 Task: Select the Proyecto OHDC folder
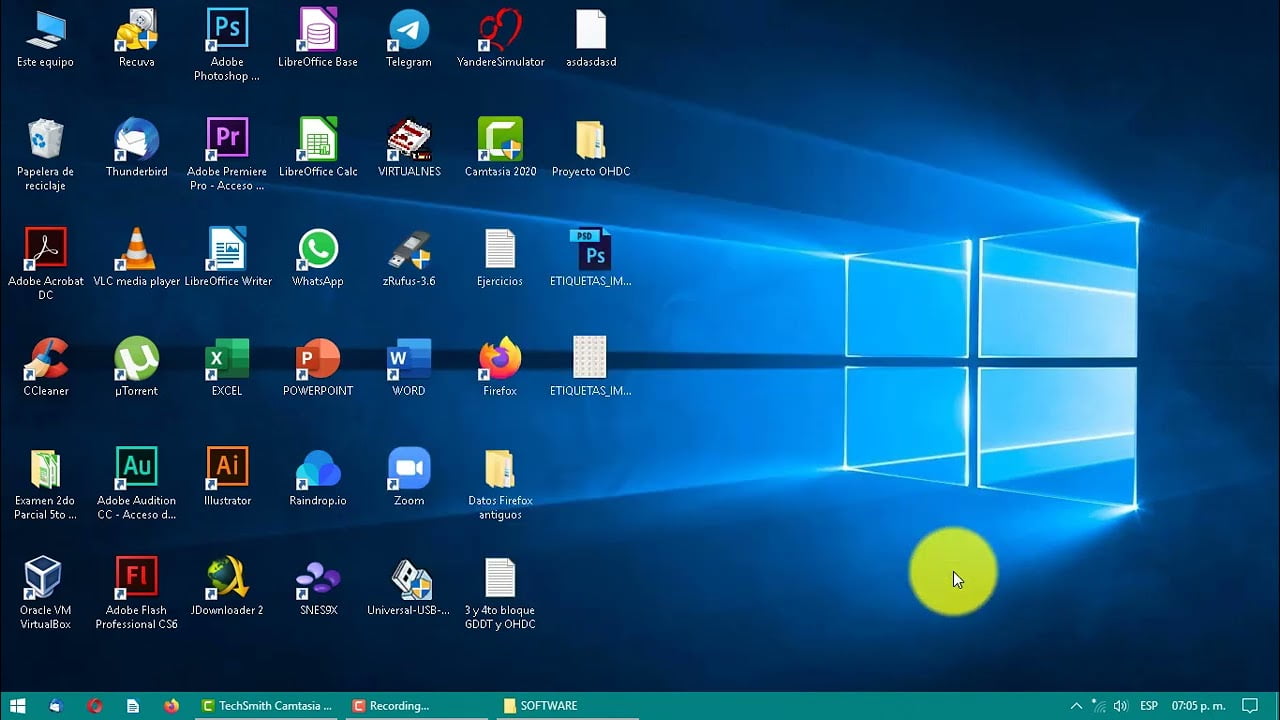(591, 148)
